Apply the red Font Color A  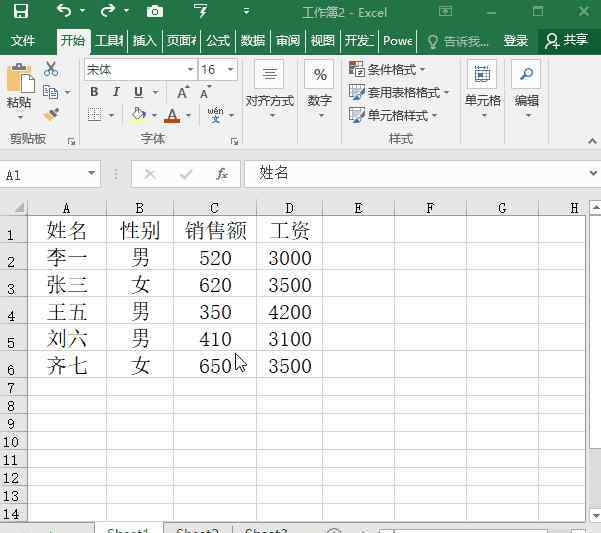click(x=172, y=115)
